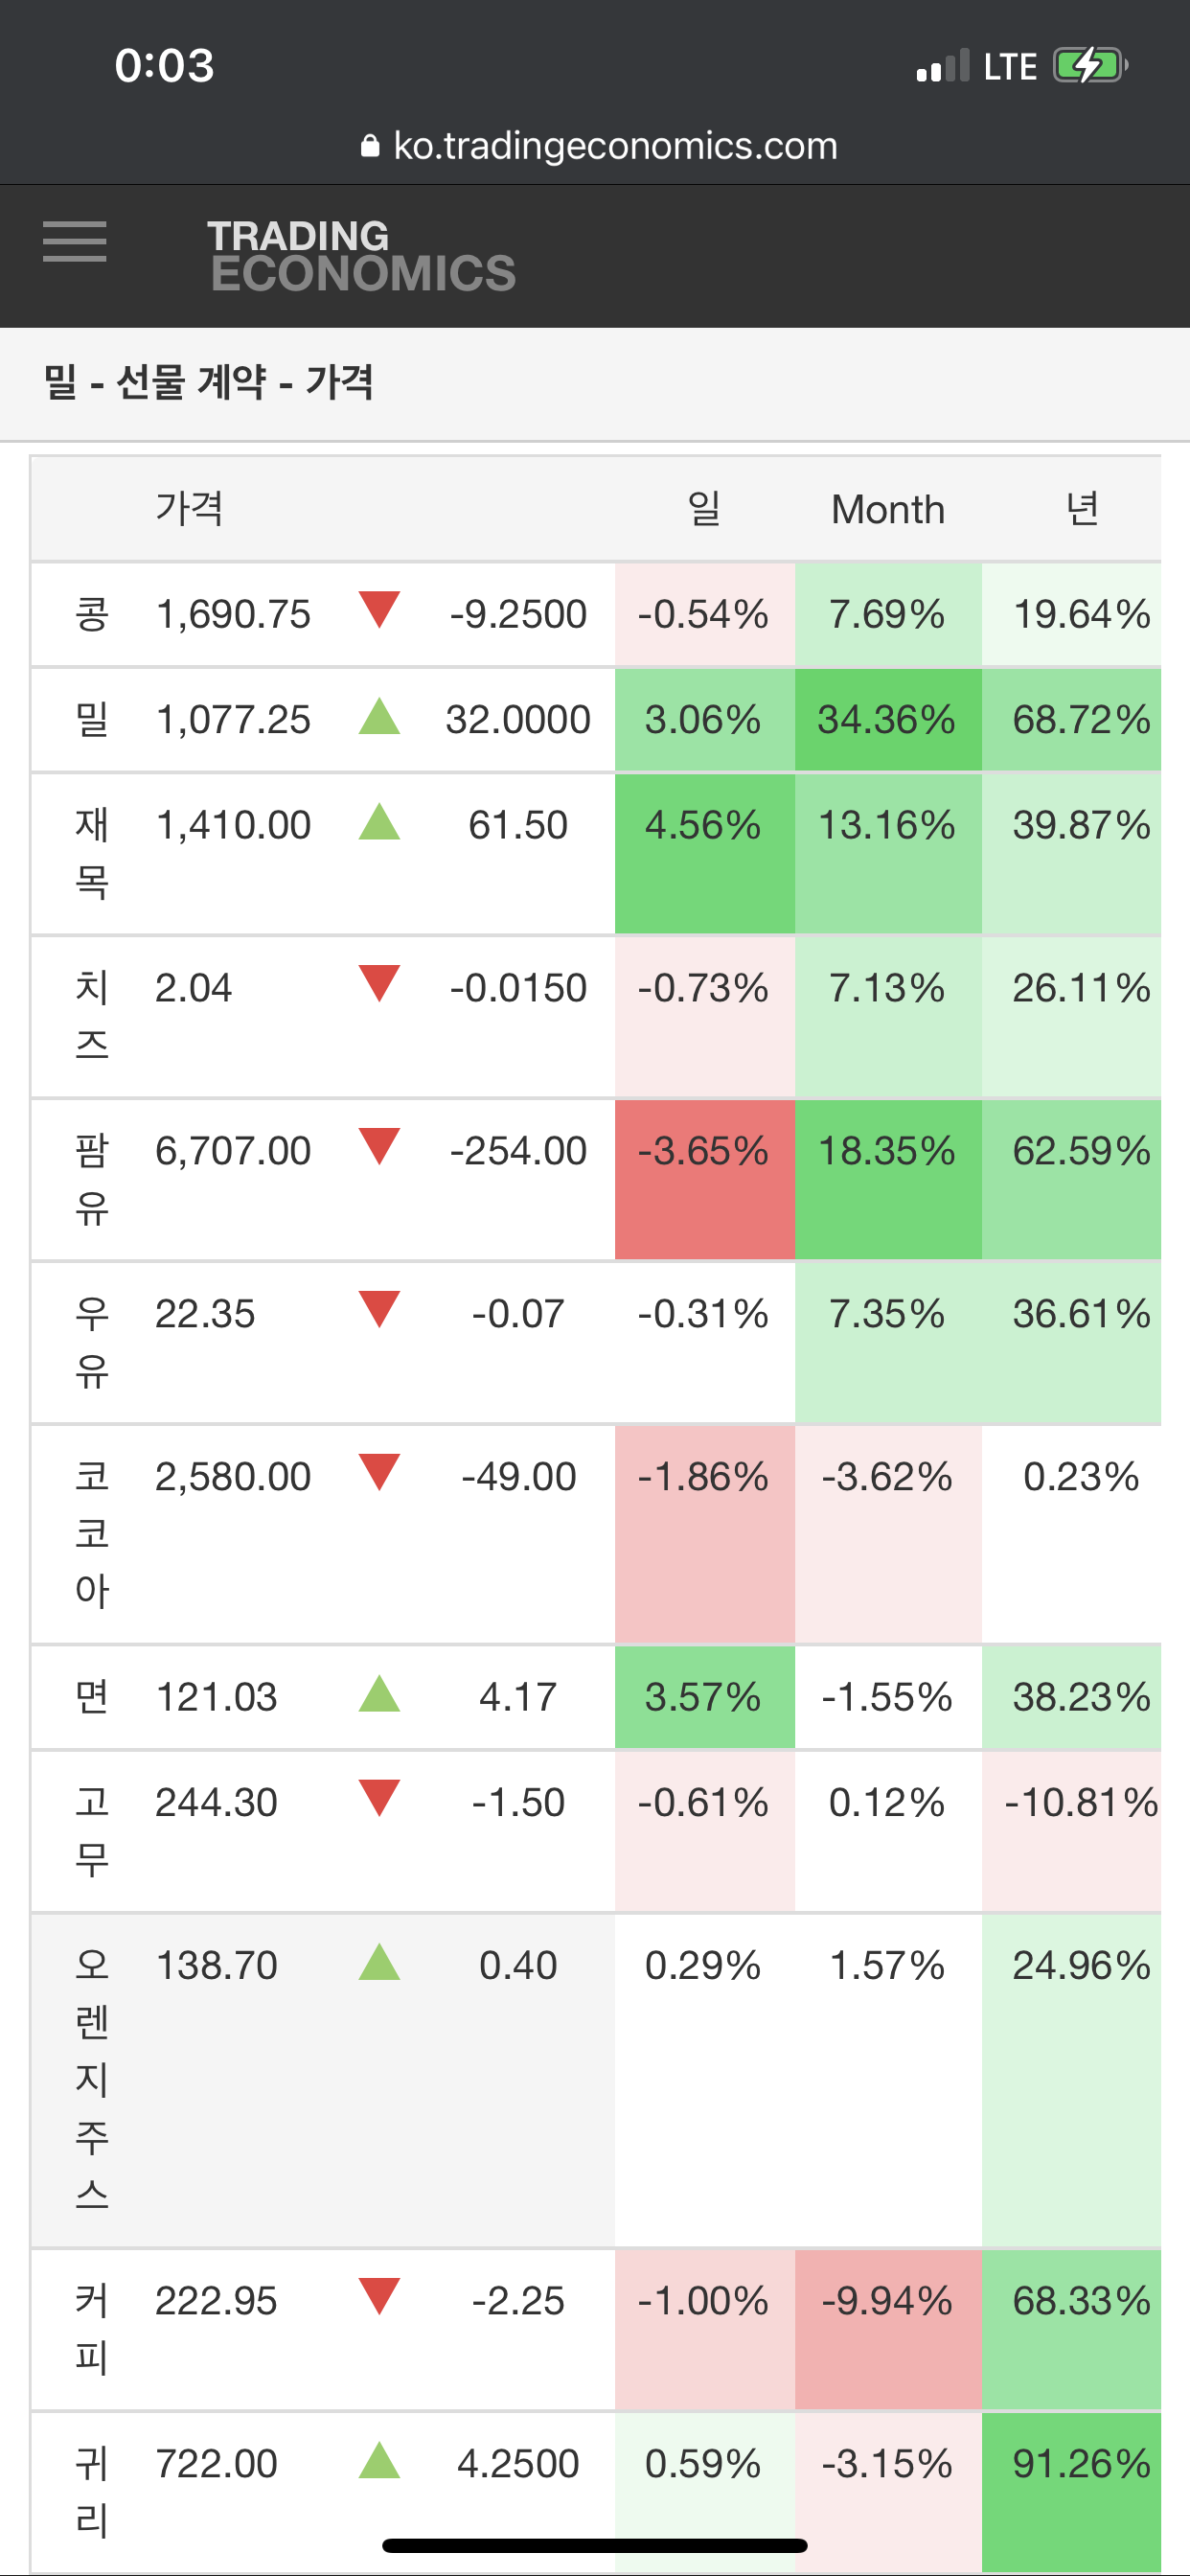
Task: Tap the cellular signal strength icon
Action: tap(943, 66)
